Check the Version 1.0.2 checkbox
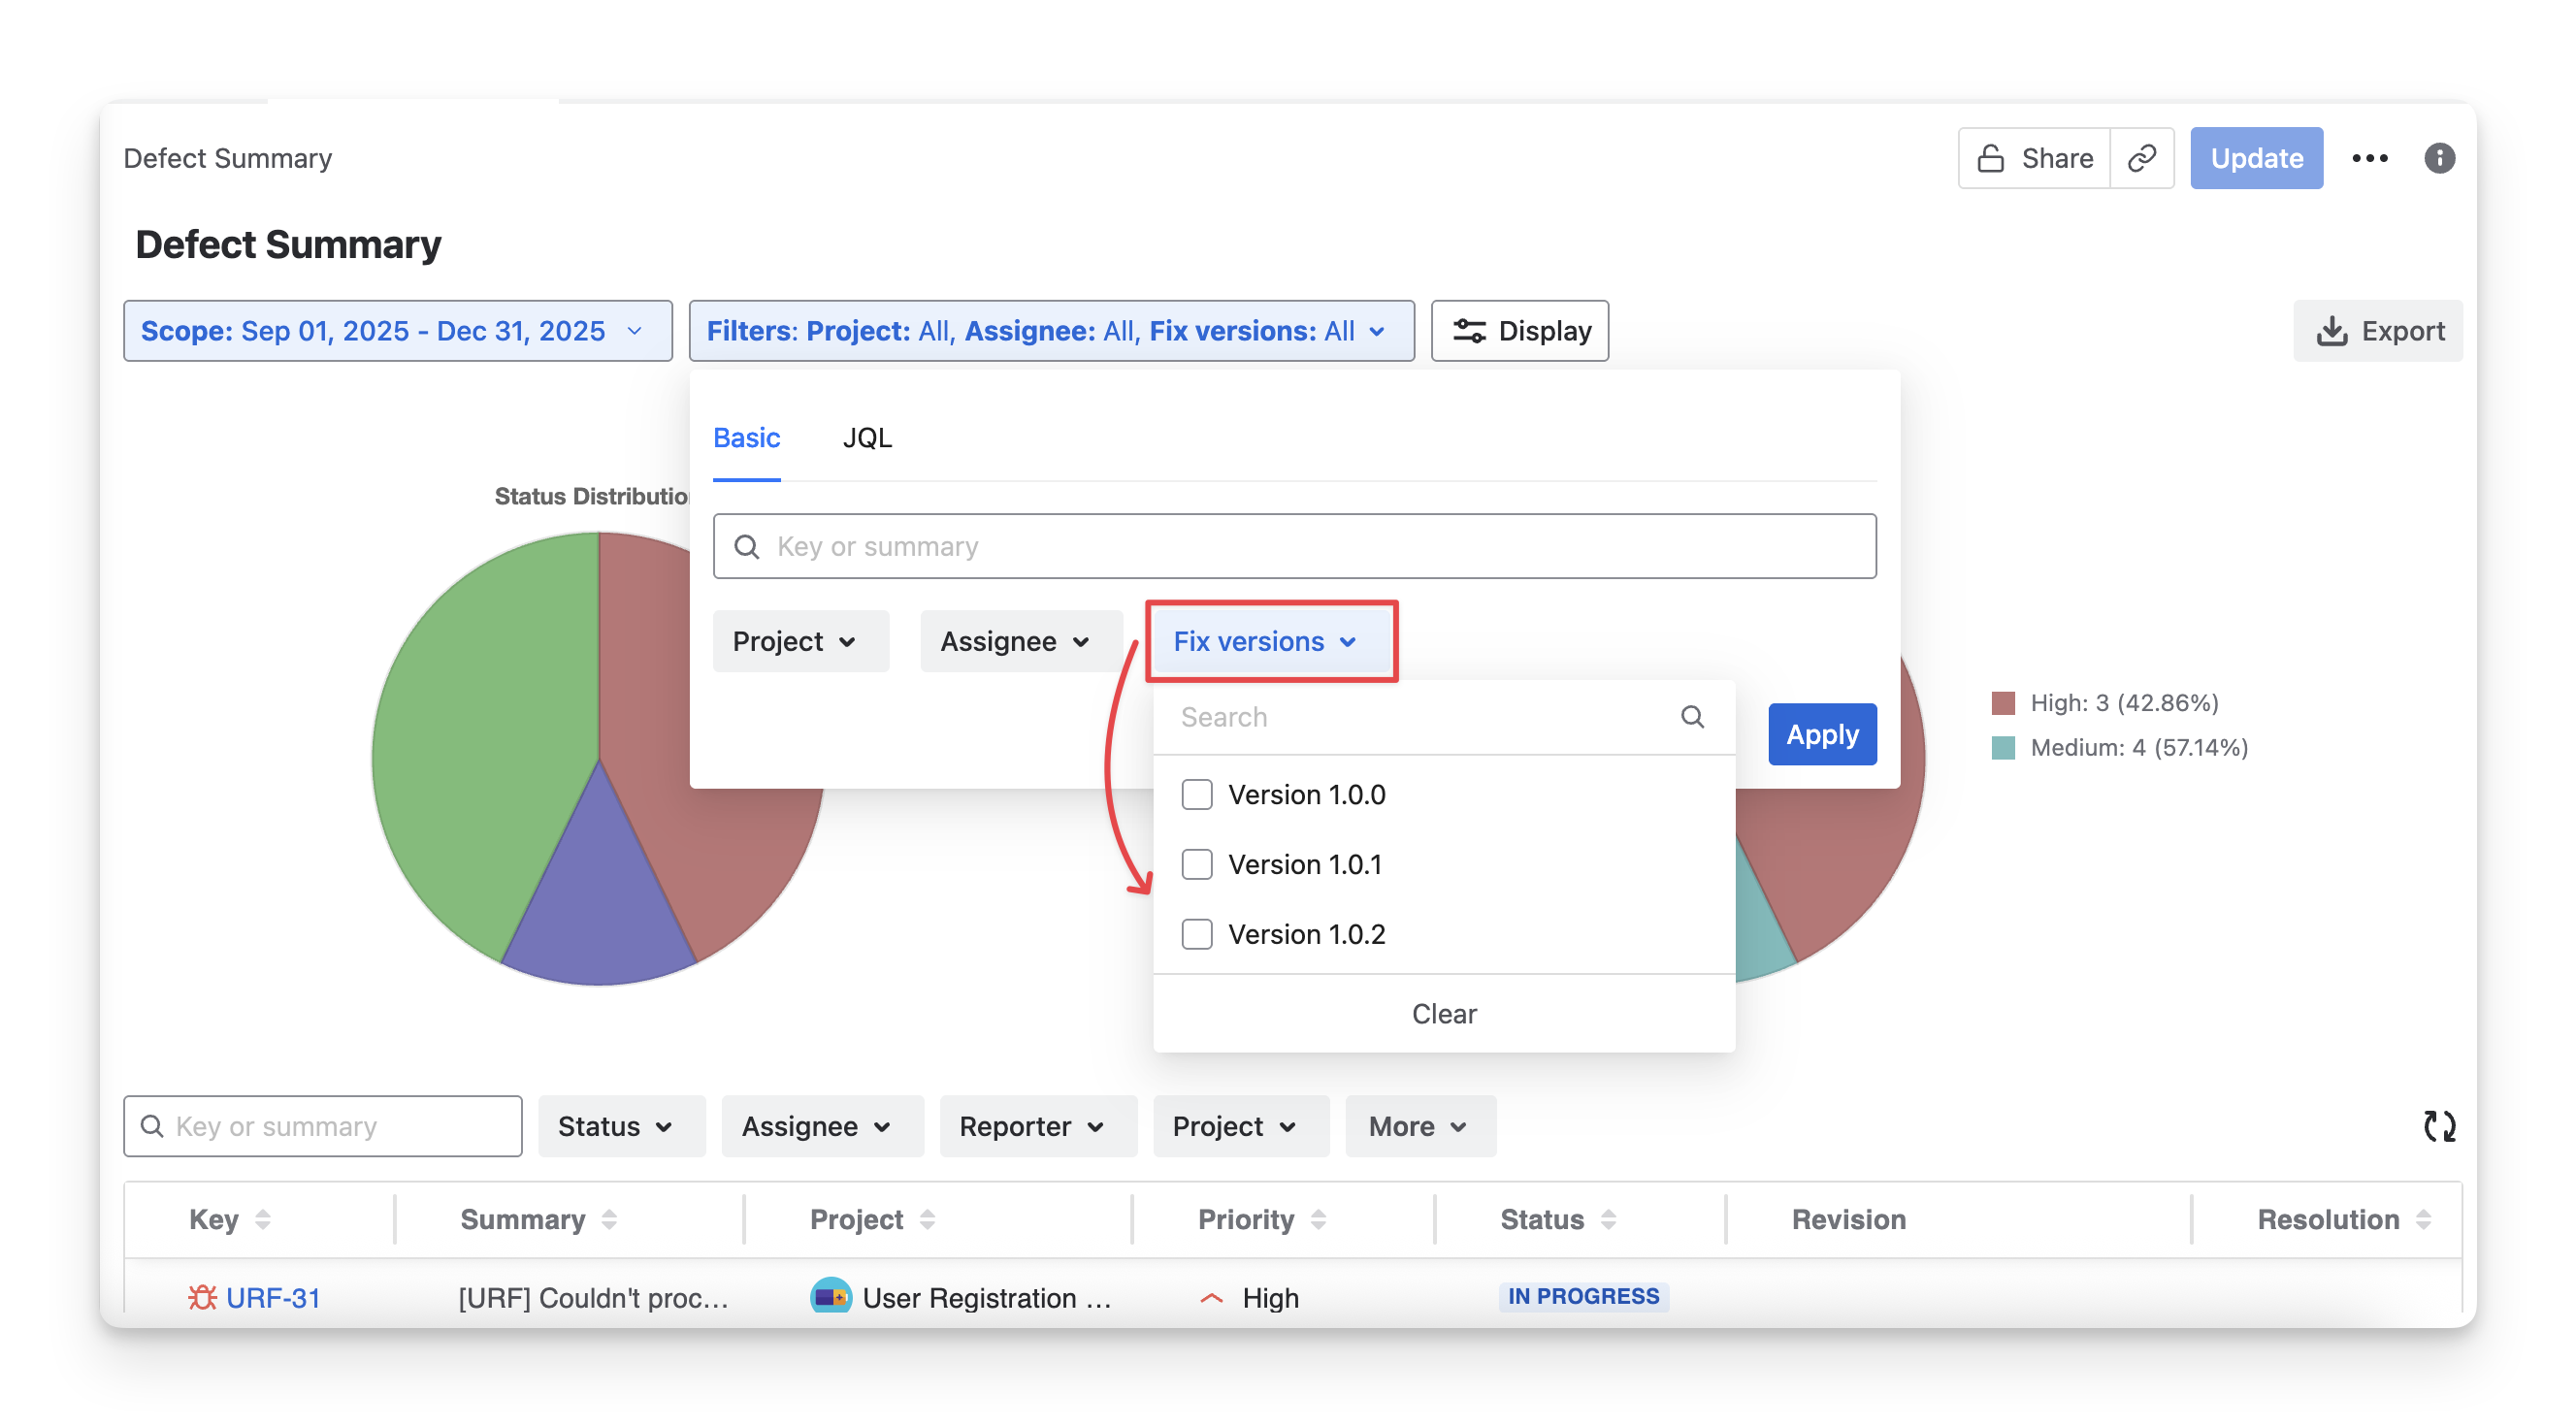Screen dimensions: 2576x1427 coord(1197,934)
